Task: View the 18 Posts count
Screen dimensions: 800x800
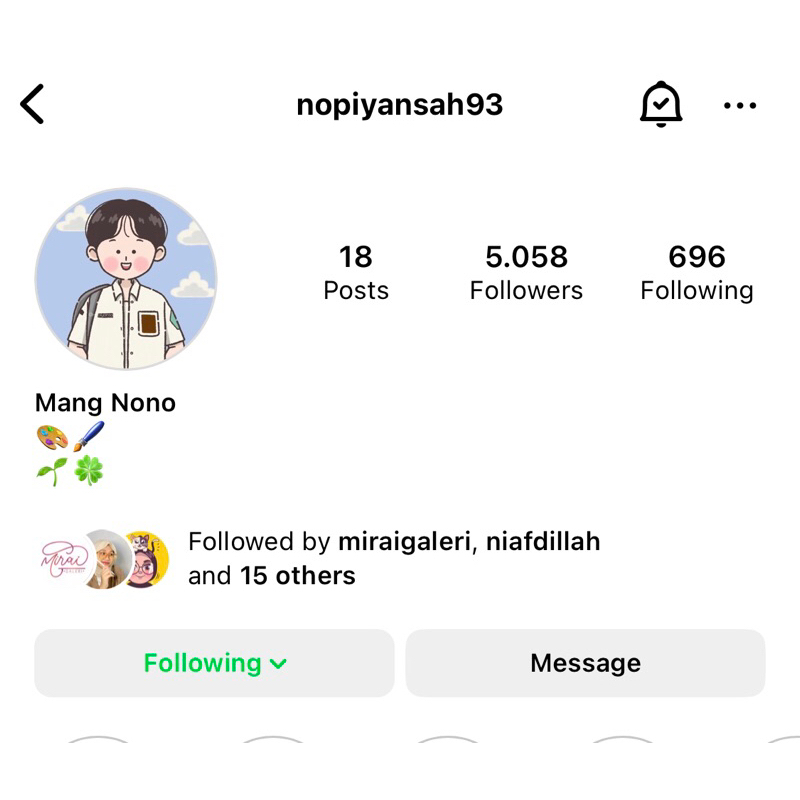Action: 356,272
